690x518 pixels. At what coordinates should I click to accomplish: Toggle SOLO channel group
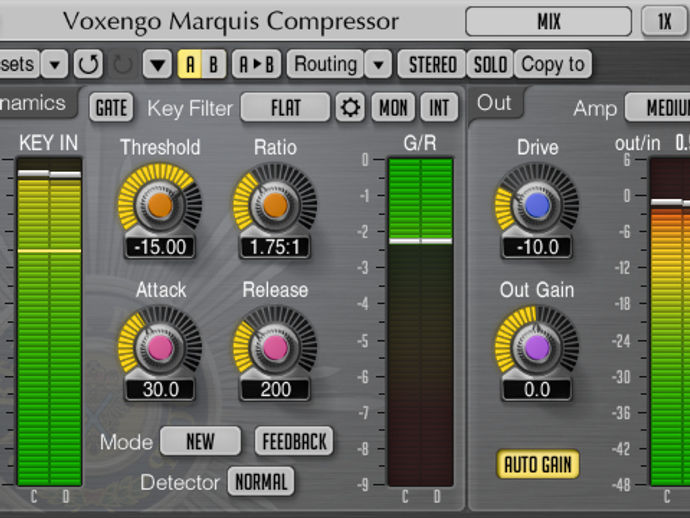490,64
